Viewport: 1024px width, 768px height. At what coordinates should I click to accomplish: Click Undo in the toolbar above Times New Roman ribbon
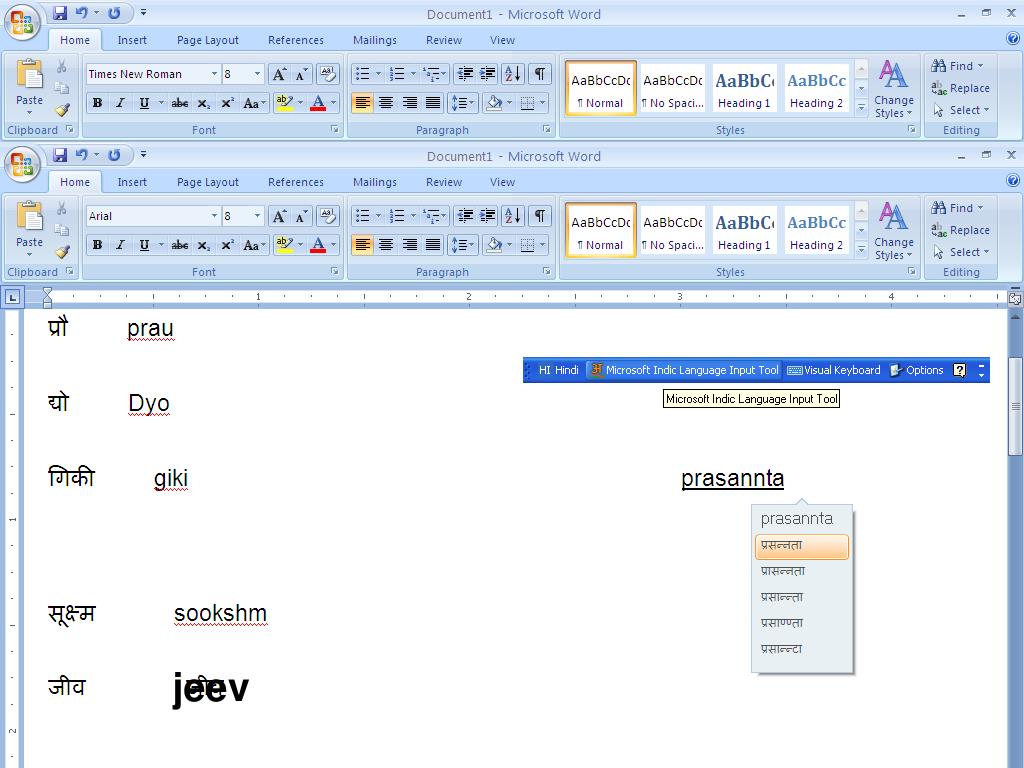tap(81, 12)
